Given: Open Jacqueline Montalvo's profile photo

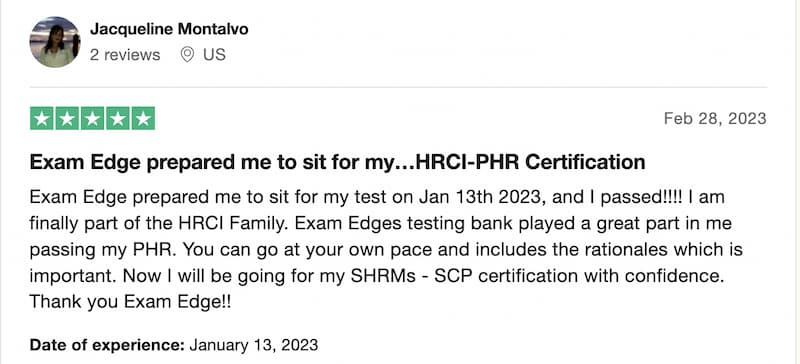Looking at the screenshot, I should pyautogui.click(x=55, y=42).
